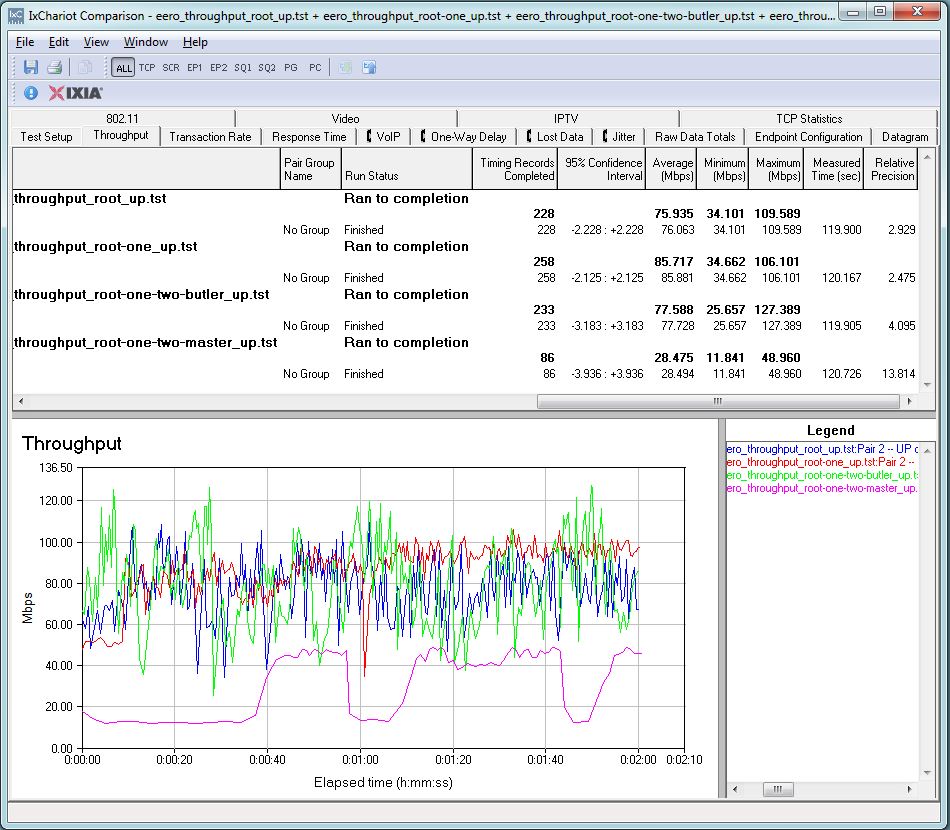Open the VoIP tab
950x830 pixels.
tap(384, 137)
